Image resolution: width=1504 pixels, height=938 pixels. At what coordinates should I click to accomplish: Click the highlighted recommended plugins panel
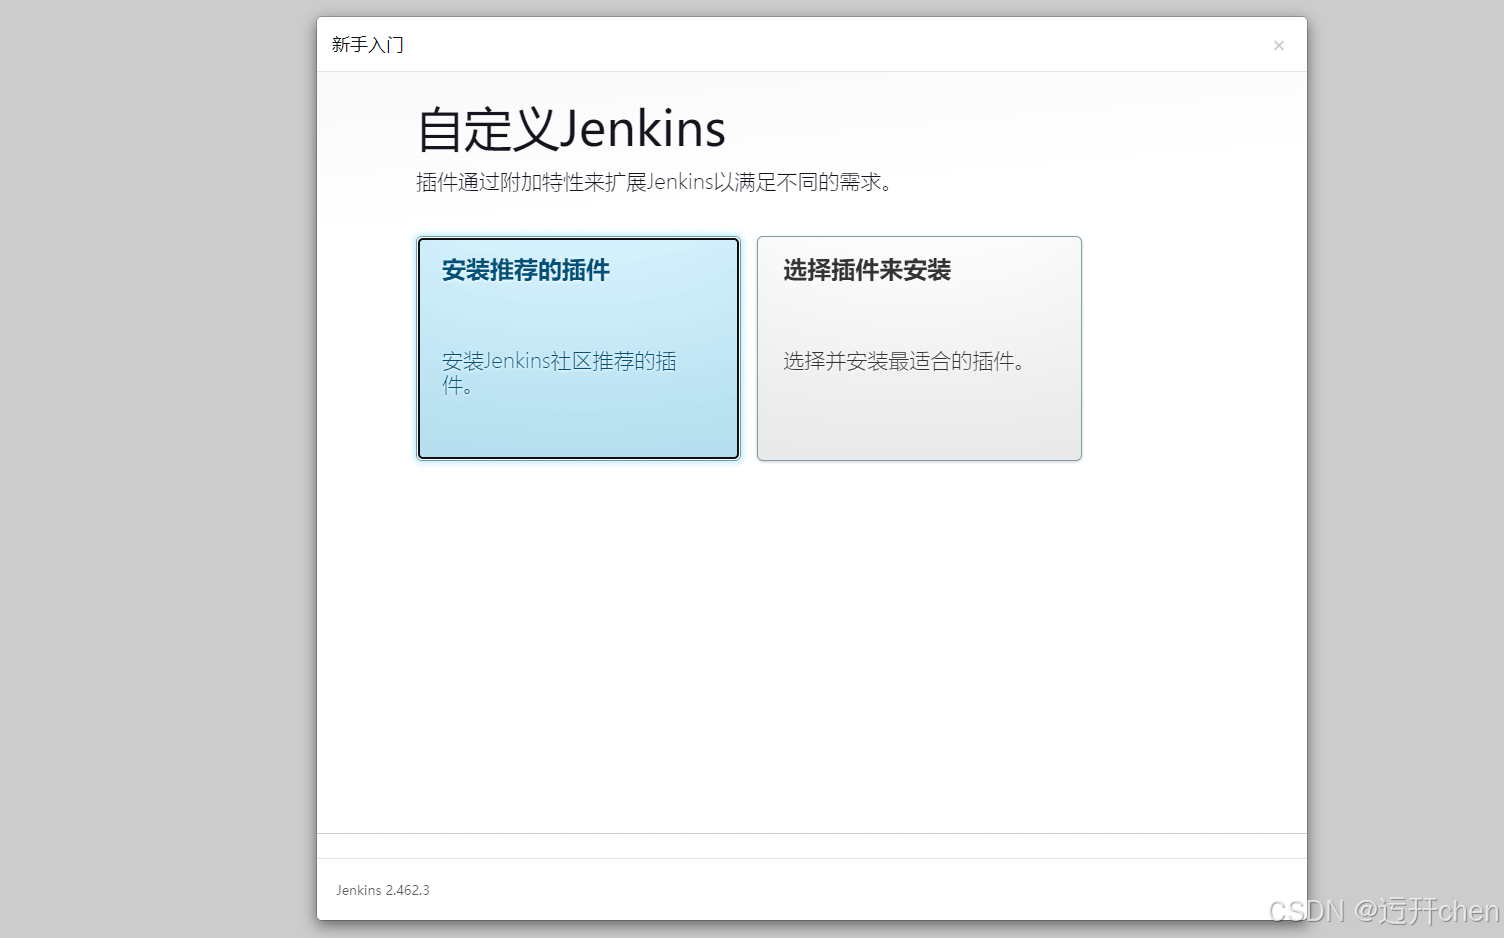point(578,348)
